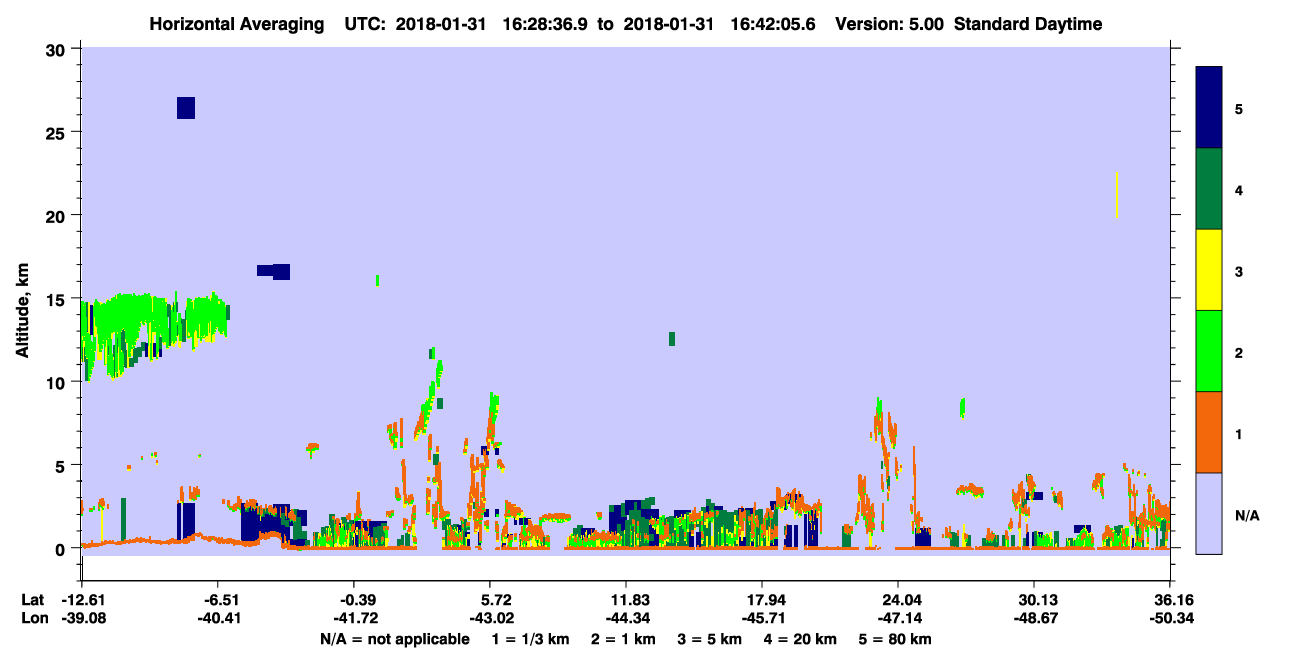Click the latitude value -12.61 at left
Screen dimensions: 1300x667
(83, 600)
